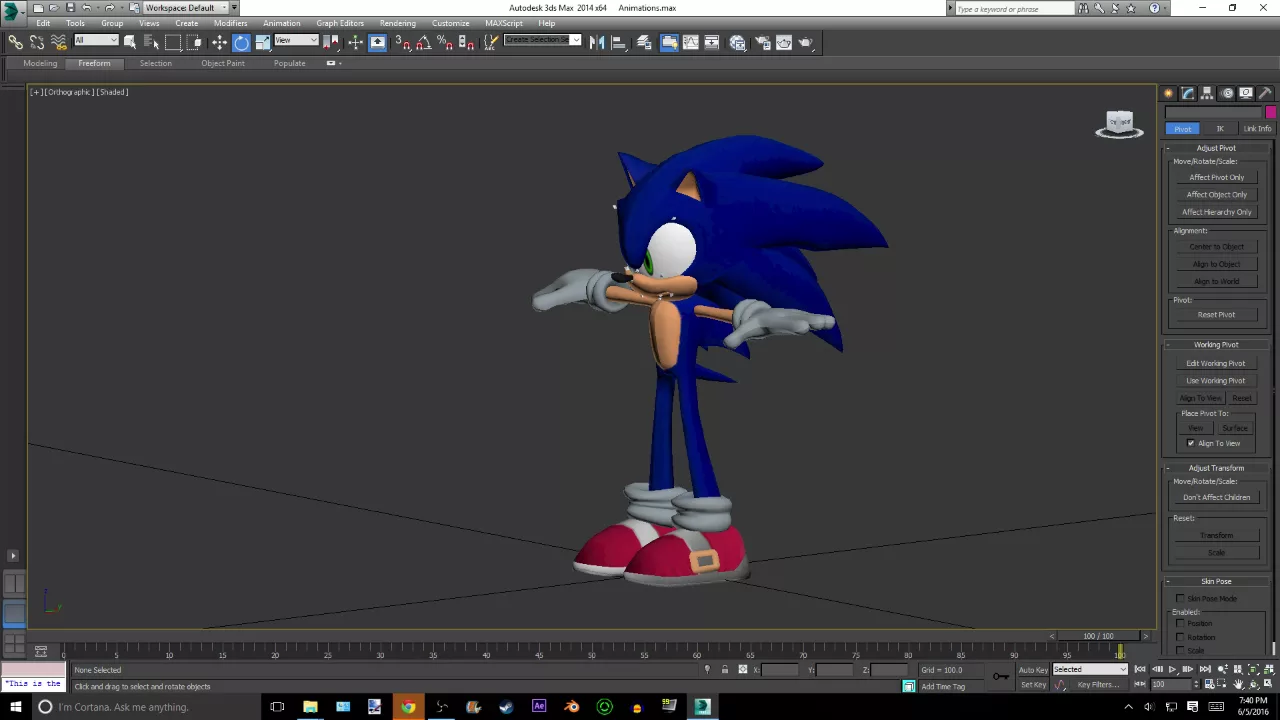
Task: Click the Use Pivot Point Center icon
Action: click(x=330, y=42)
